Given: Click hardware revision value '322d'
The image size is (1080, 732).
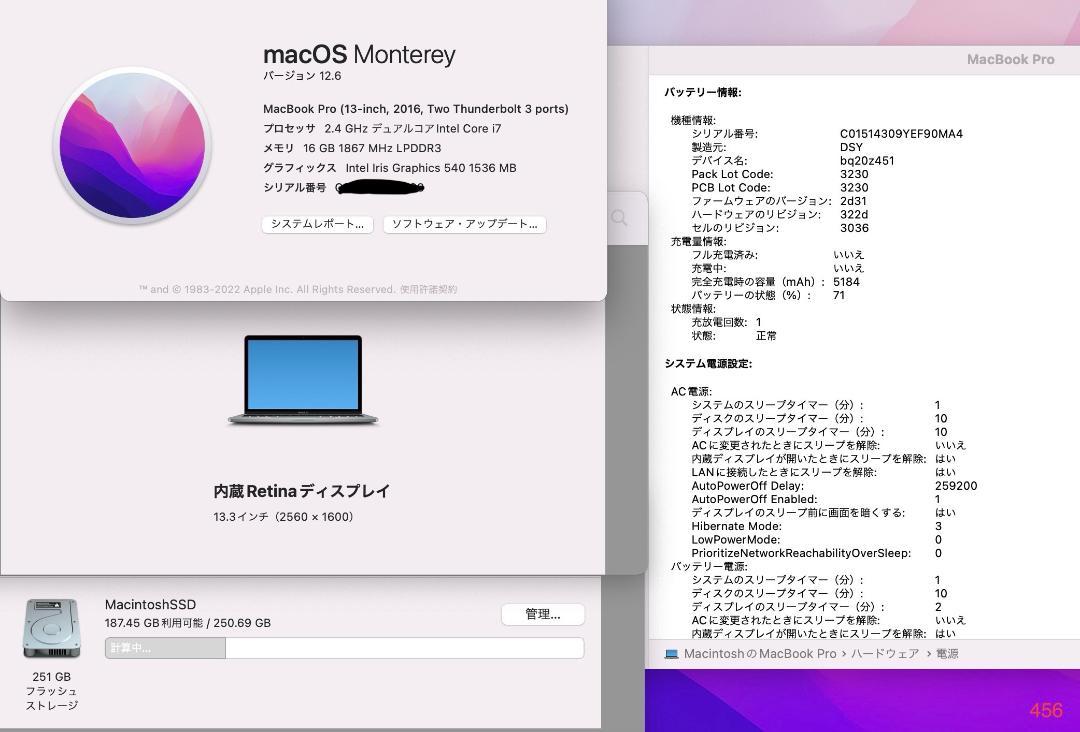Looking at the screenshot, I should pos(854,214).
